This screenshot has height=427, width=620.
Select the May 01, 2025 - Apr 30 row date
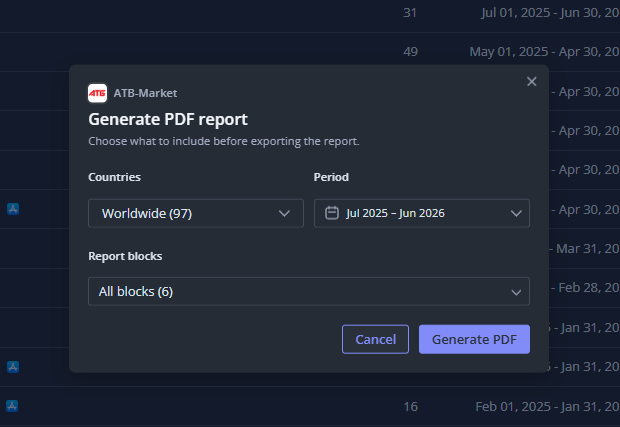point(544,52)
